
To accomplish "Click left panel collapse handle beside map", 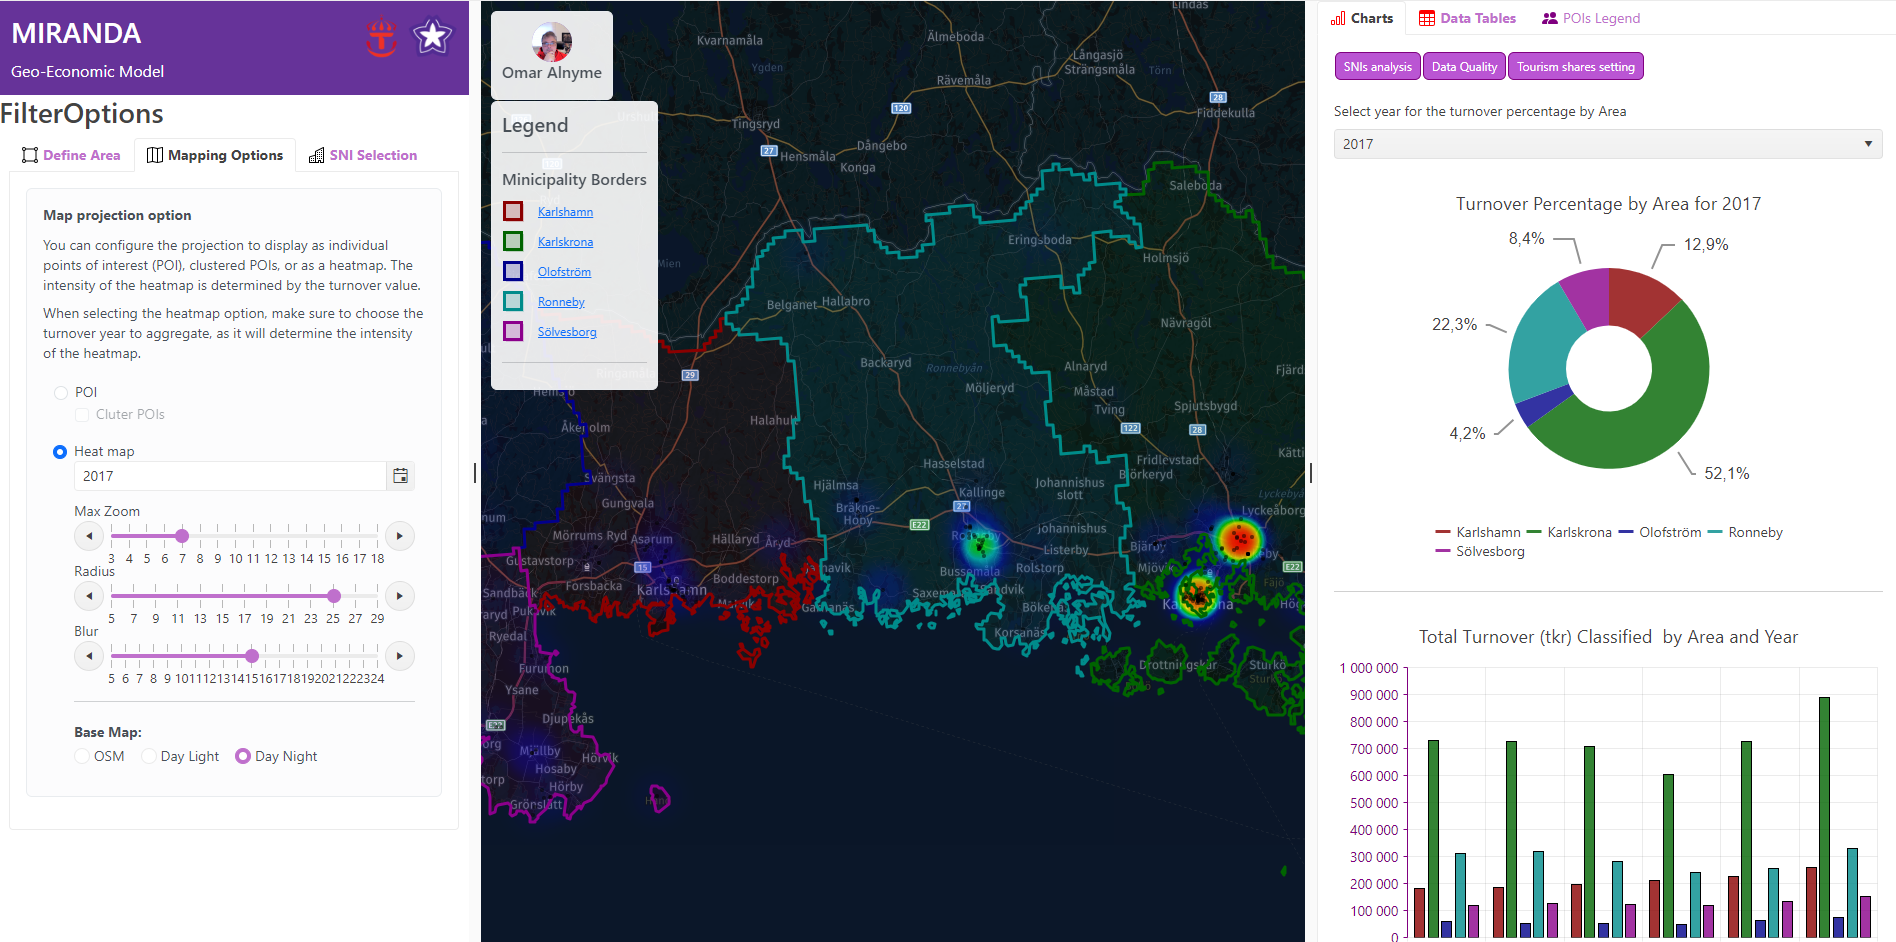I will point(475,473).
